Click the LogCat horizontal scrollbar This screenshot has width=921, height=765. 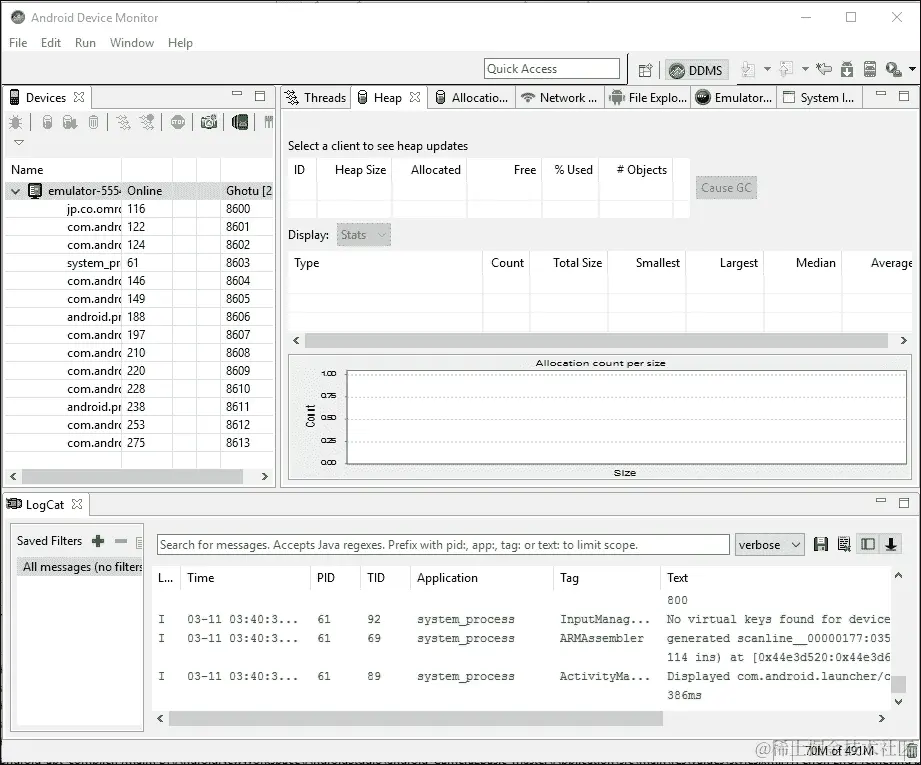tap(416, 719)
